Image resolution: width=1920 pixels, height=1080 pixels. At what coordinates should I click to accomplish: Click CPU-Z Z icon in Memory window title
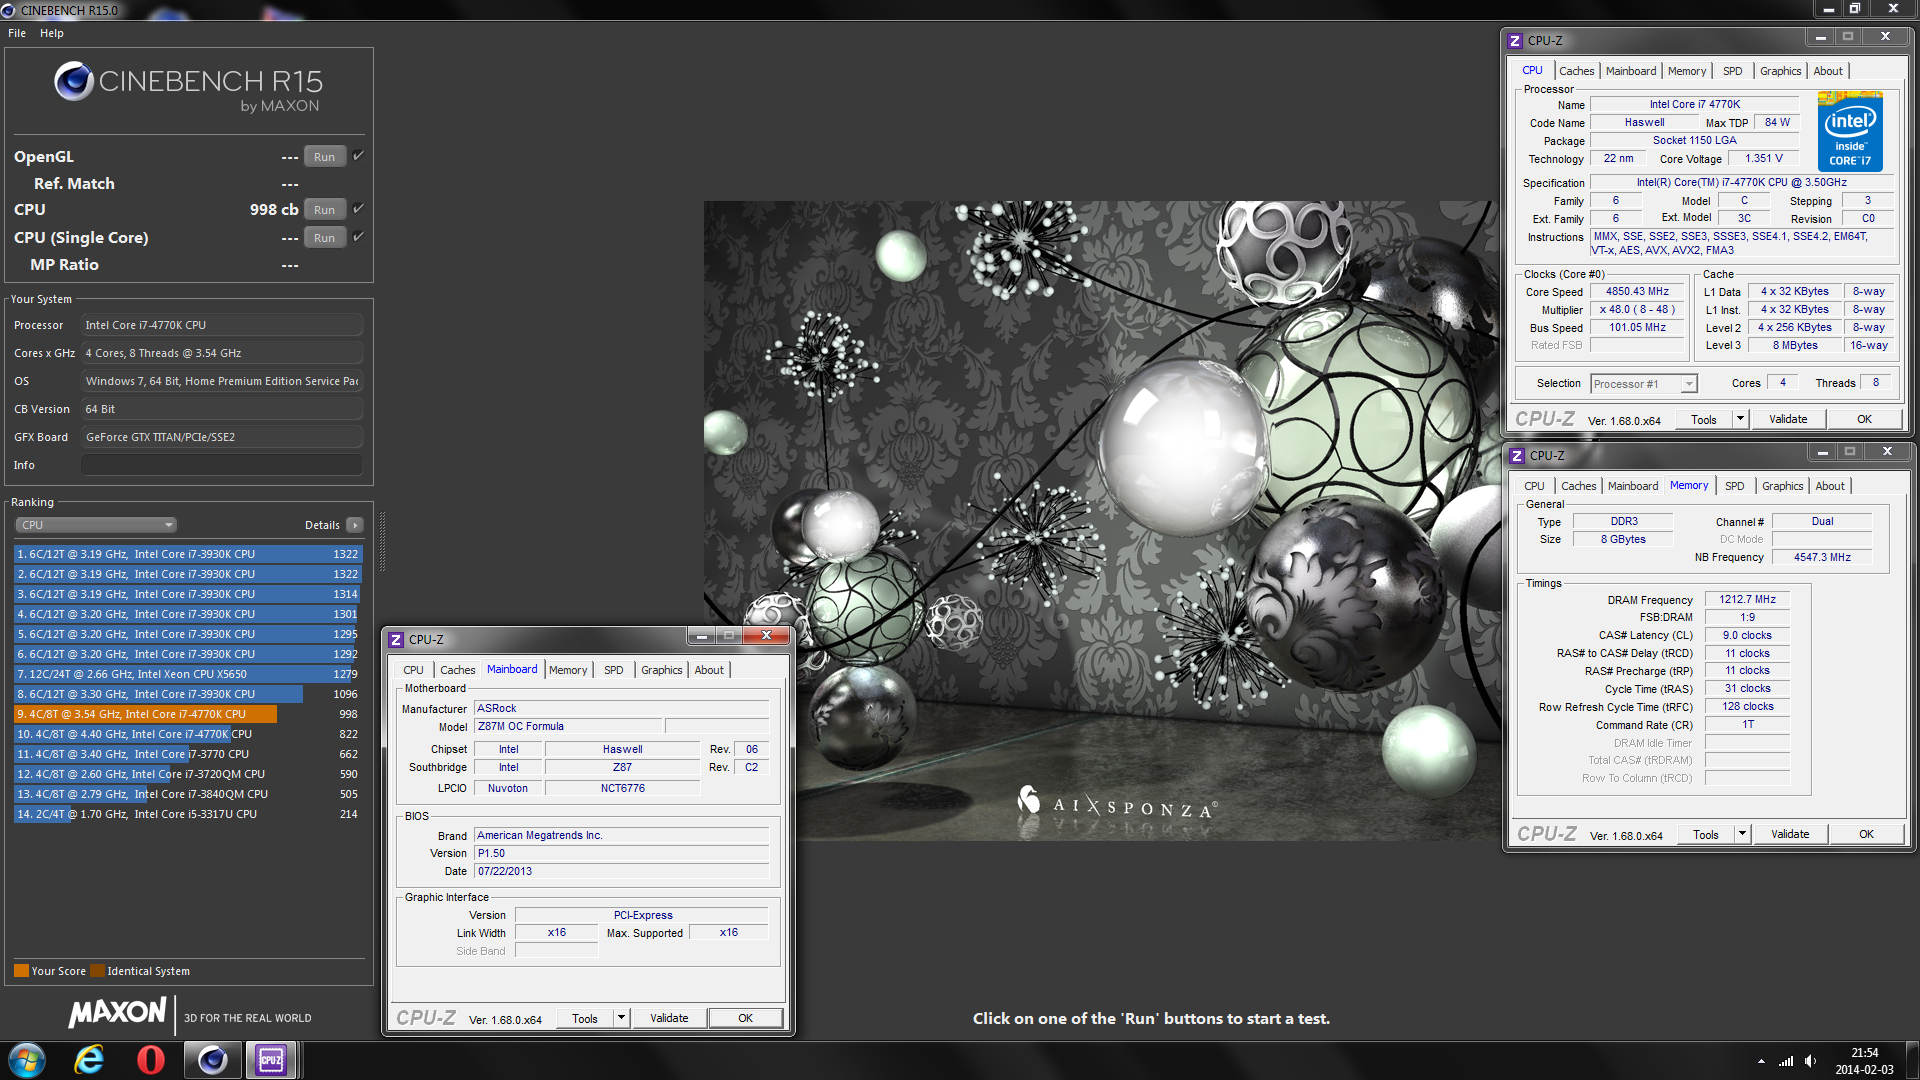pos(1517,456)
